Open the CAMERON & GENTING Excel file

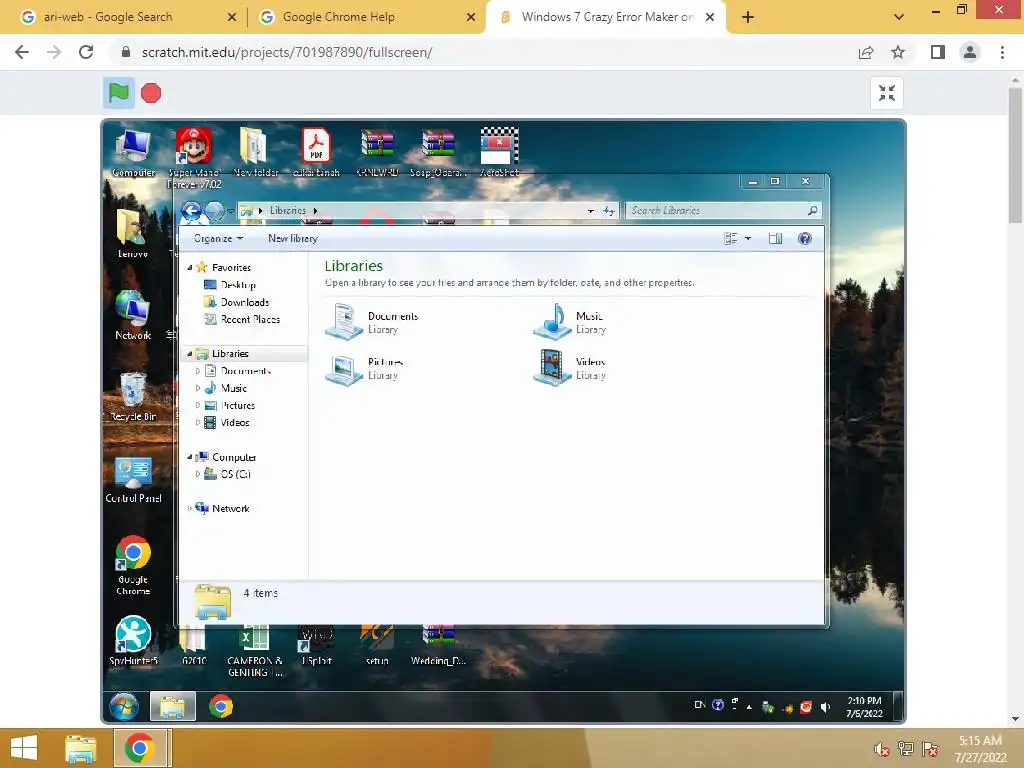coord(255,650)
